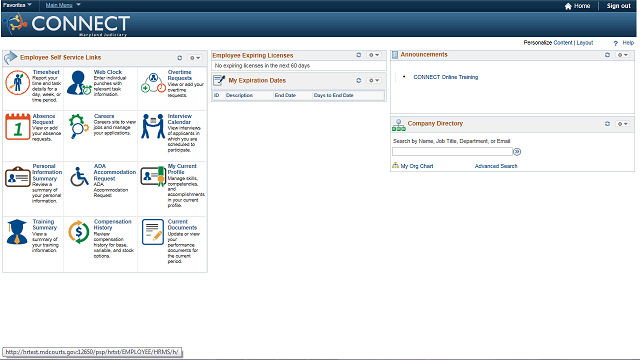Screen dimensions: 640x360
Task: Open the Careers link
Action: (x=104, y=116)
